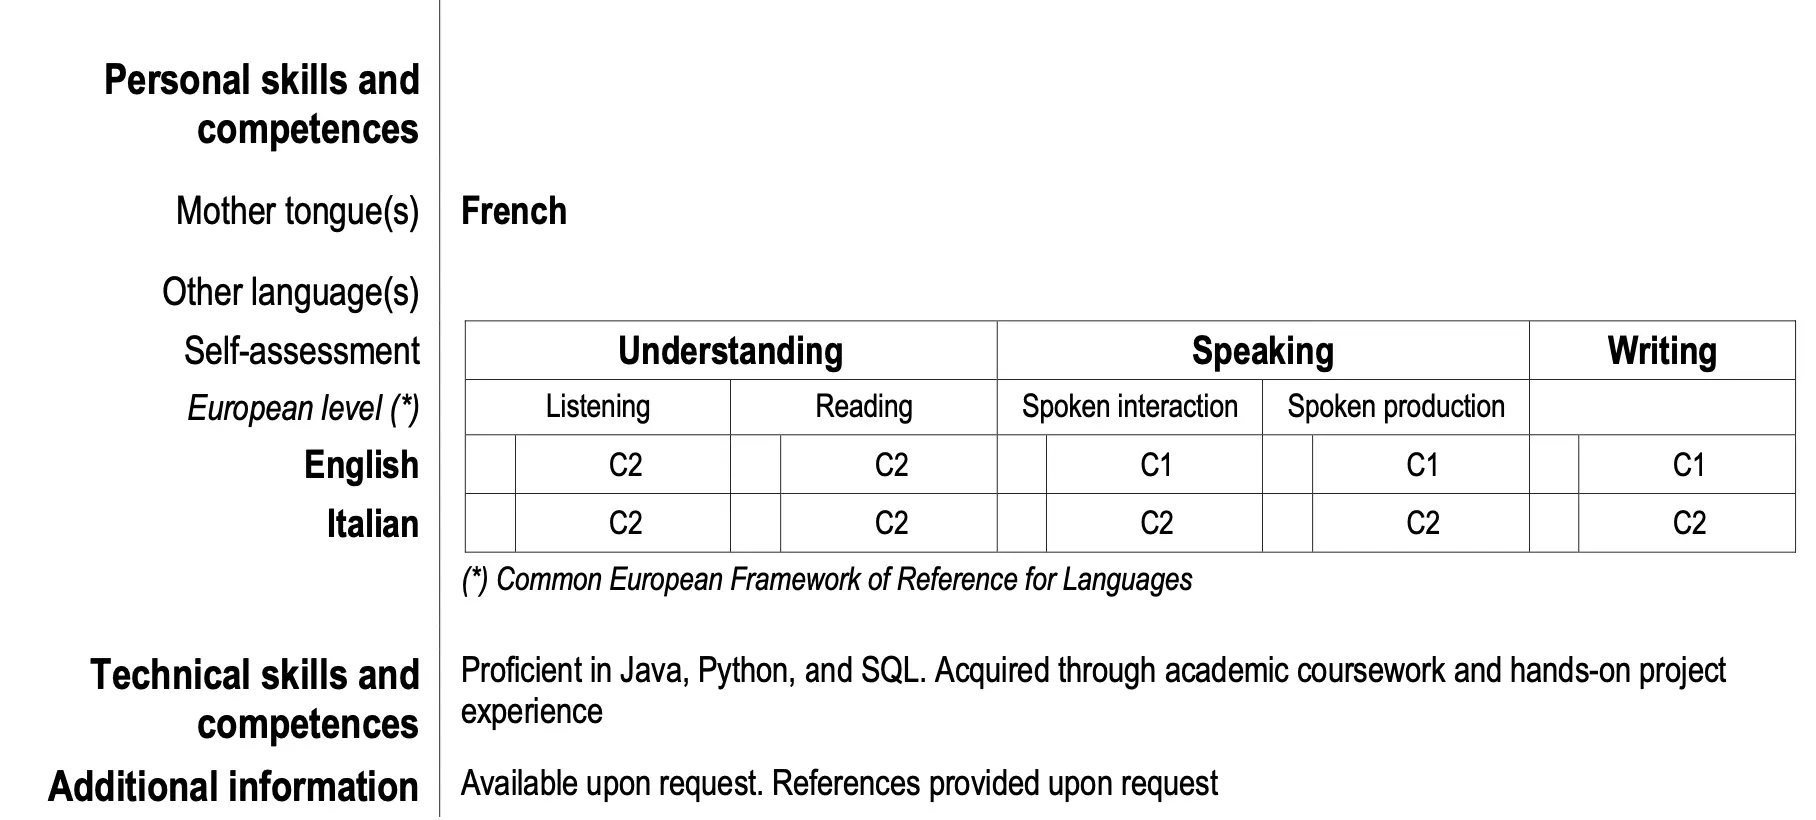Click the Understanding table header

pyautogui.click(x=730, y=351)
